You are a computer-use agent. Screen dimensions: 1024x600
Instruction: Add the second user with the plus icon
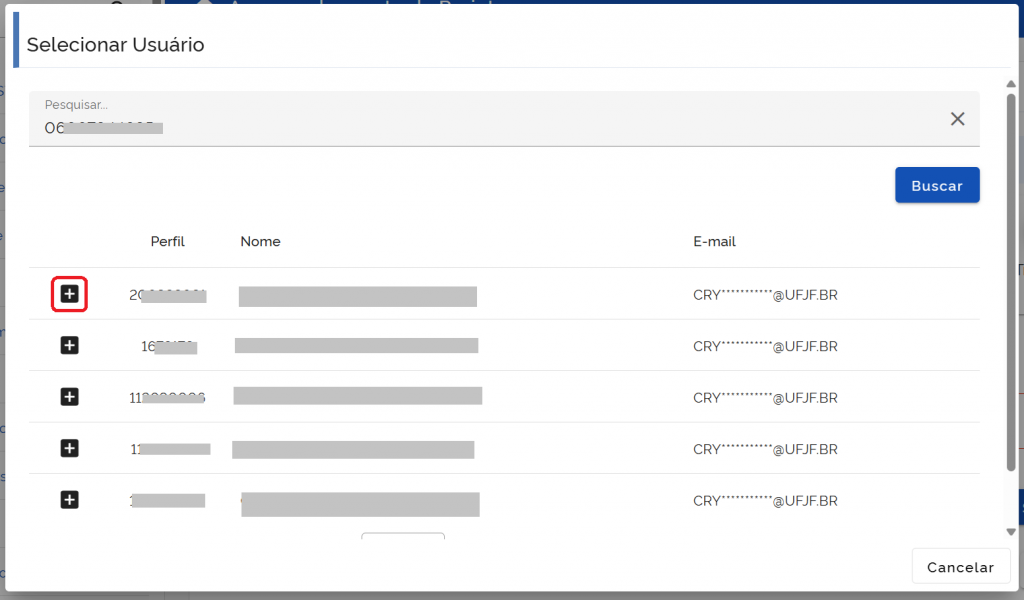tap(69, 345)
